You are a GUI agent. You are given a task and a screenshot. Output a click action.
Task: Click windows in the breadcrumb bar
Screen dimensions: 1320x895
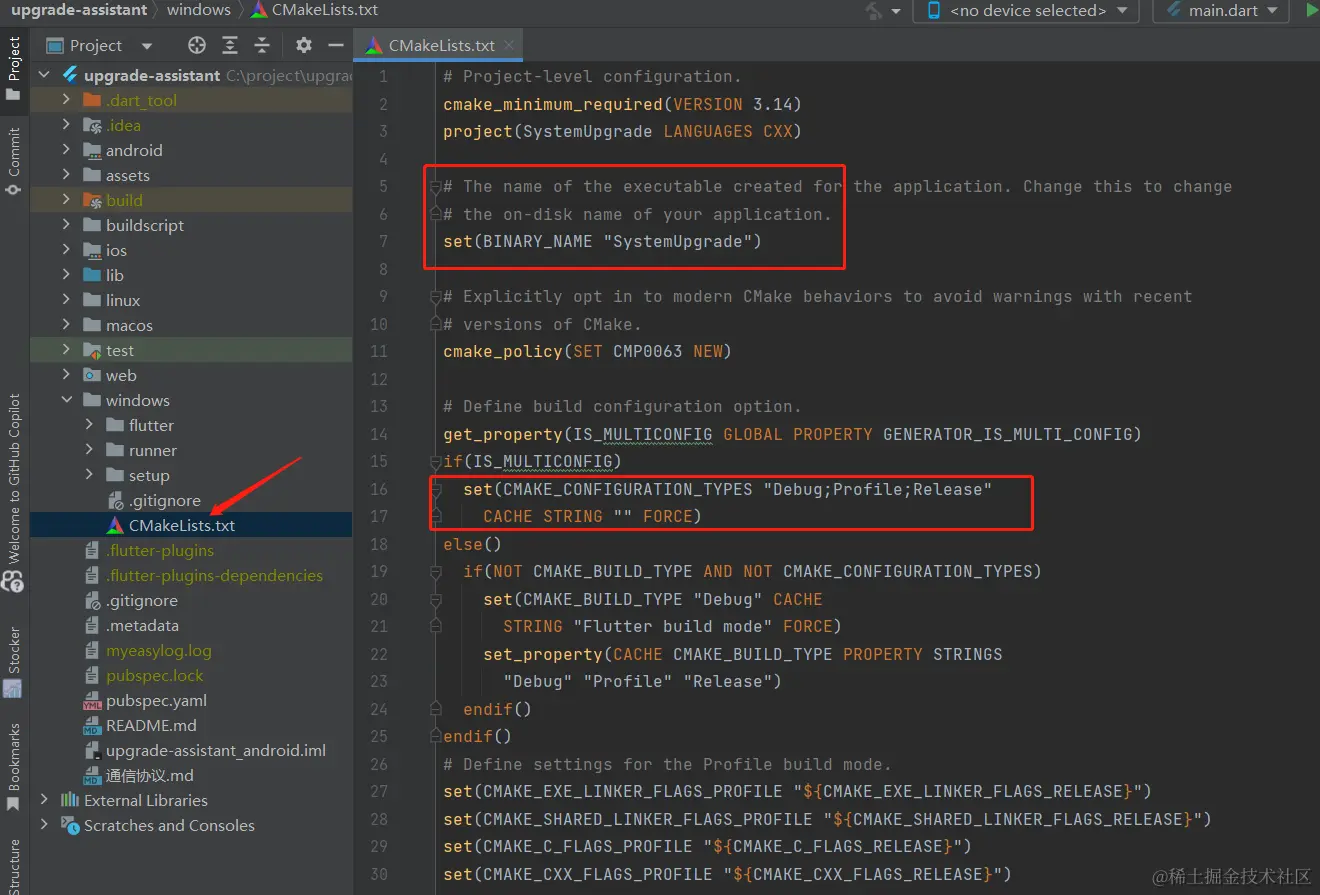pos(198,10)
